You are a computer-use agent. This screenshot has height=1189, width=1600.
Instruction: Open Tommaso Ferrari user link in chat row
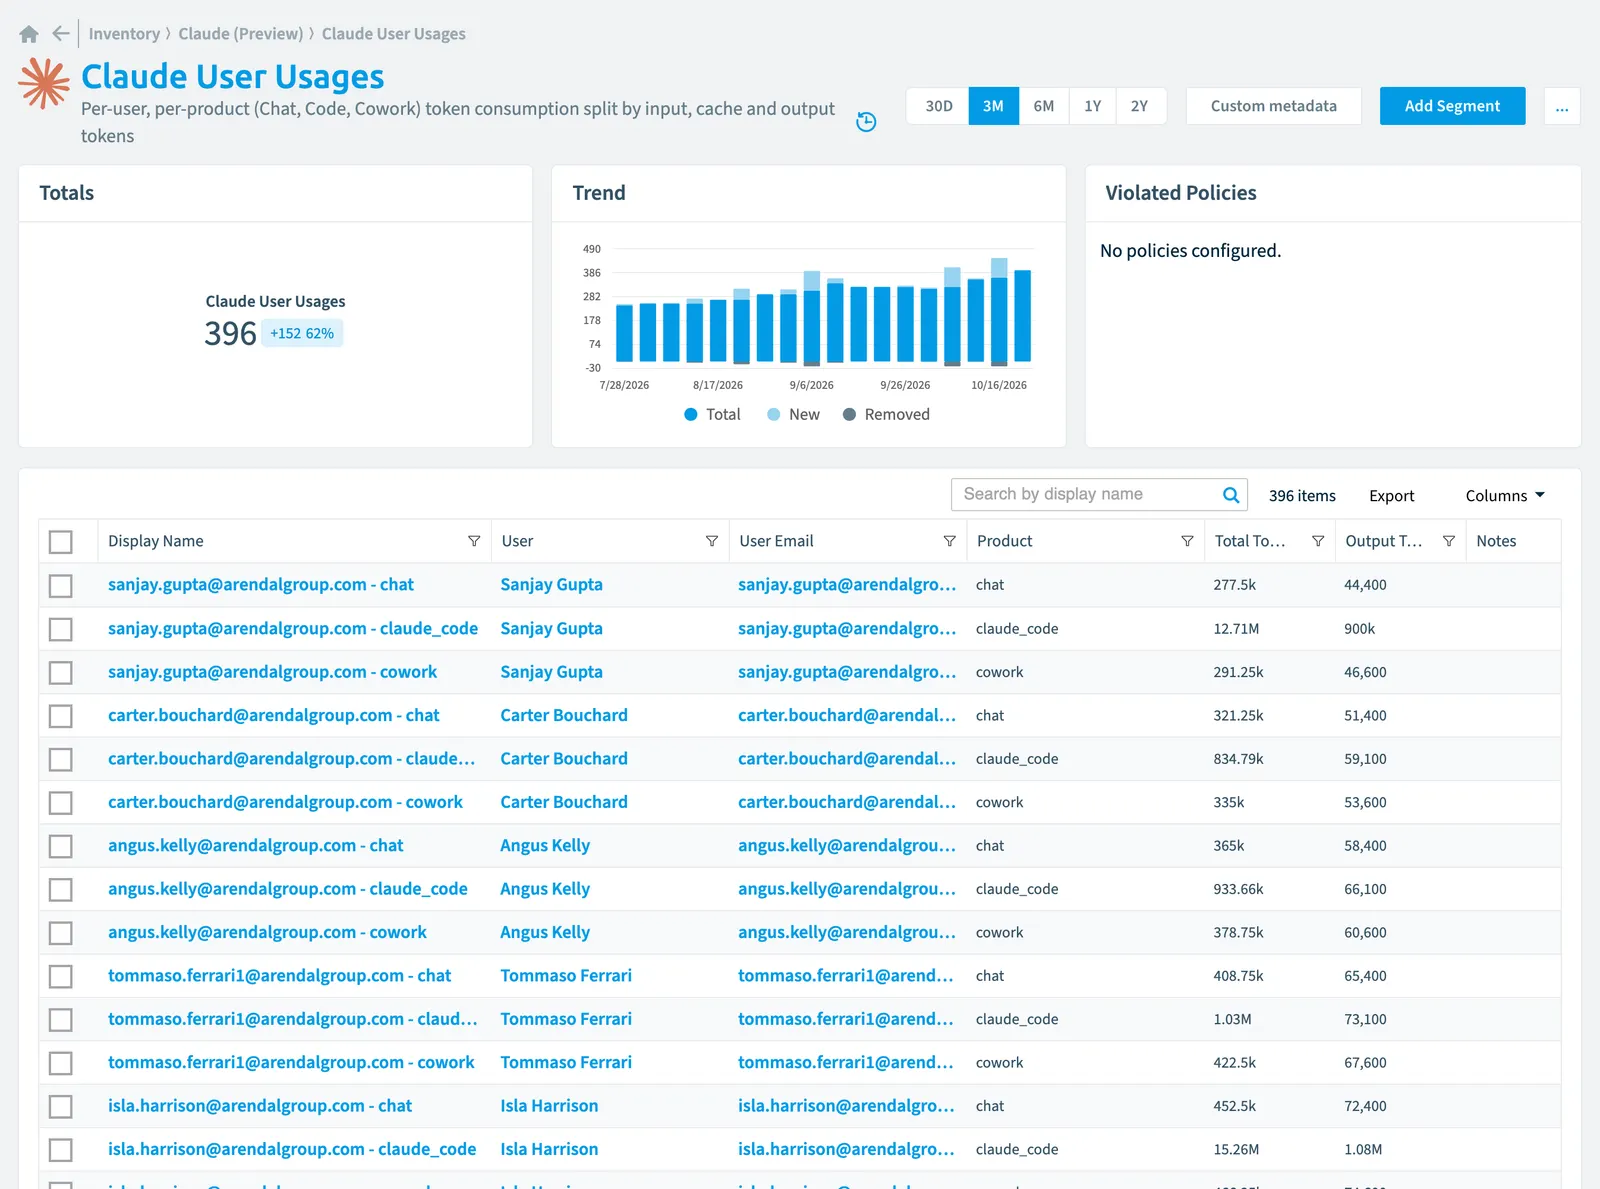coord(566,976)
